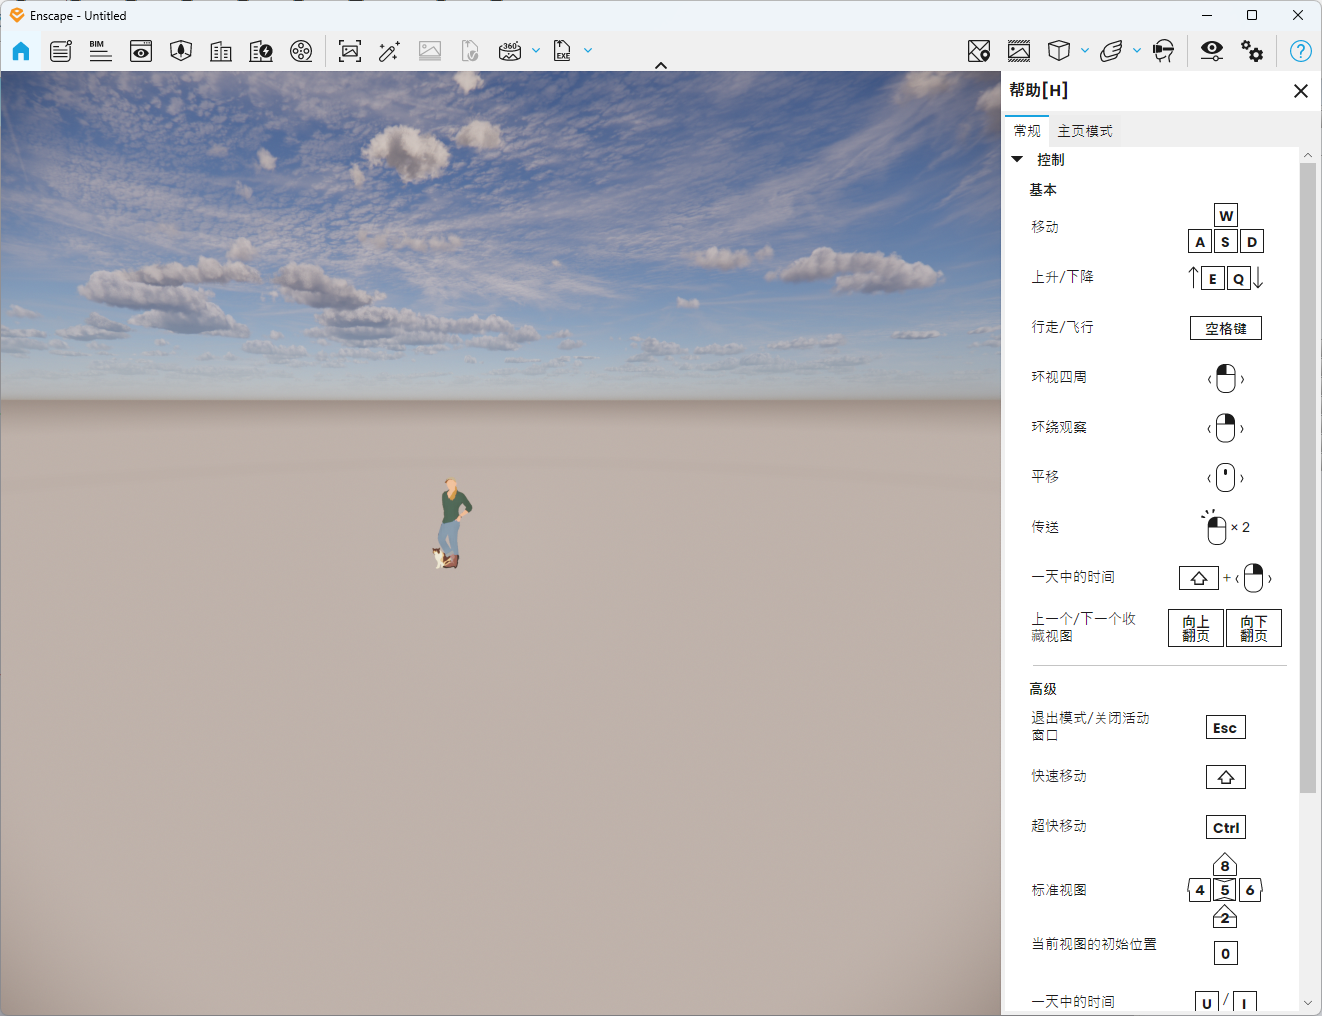Open dropdown arrow beside the winged shoe
Viewport: 1322px width, 1016px height.
coord(1137,51)
